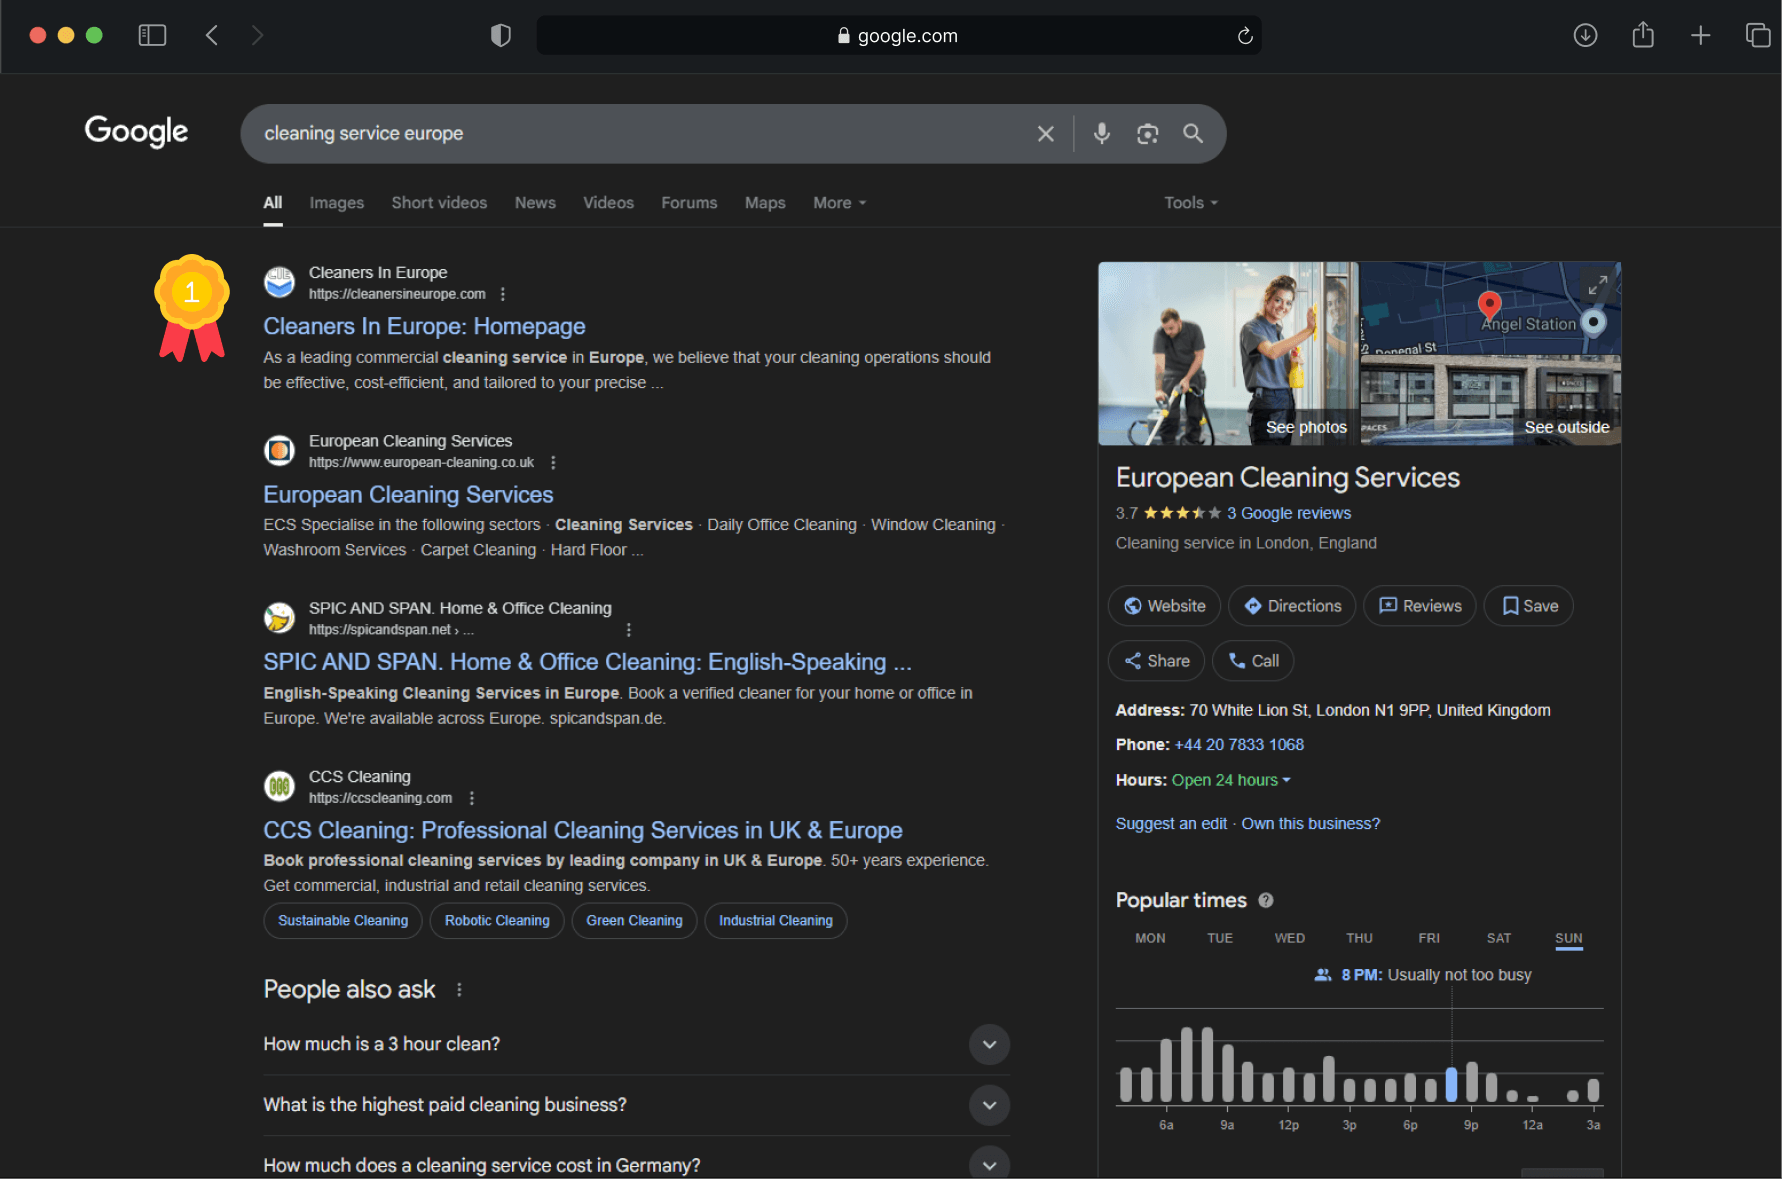This screenshot has width=1782, height=1181.
Task: Open 'Cleaners In Europe: Homepage' result
Action: point(424,326)
